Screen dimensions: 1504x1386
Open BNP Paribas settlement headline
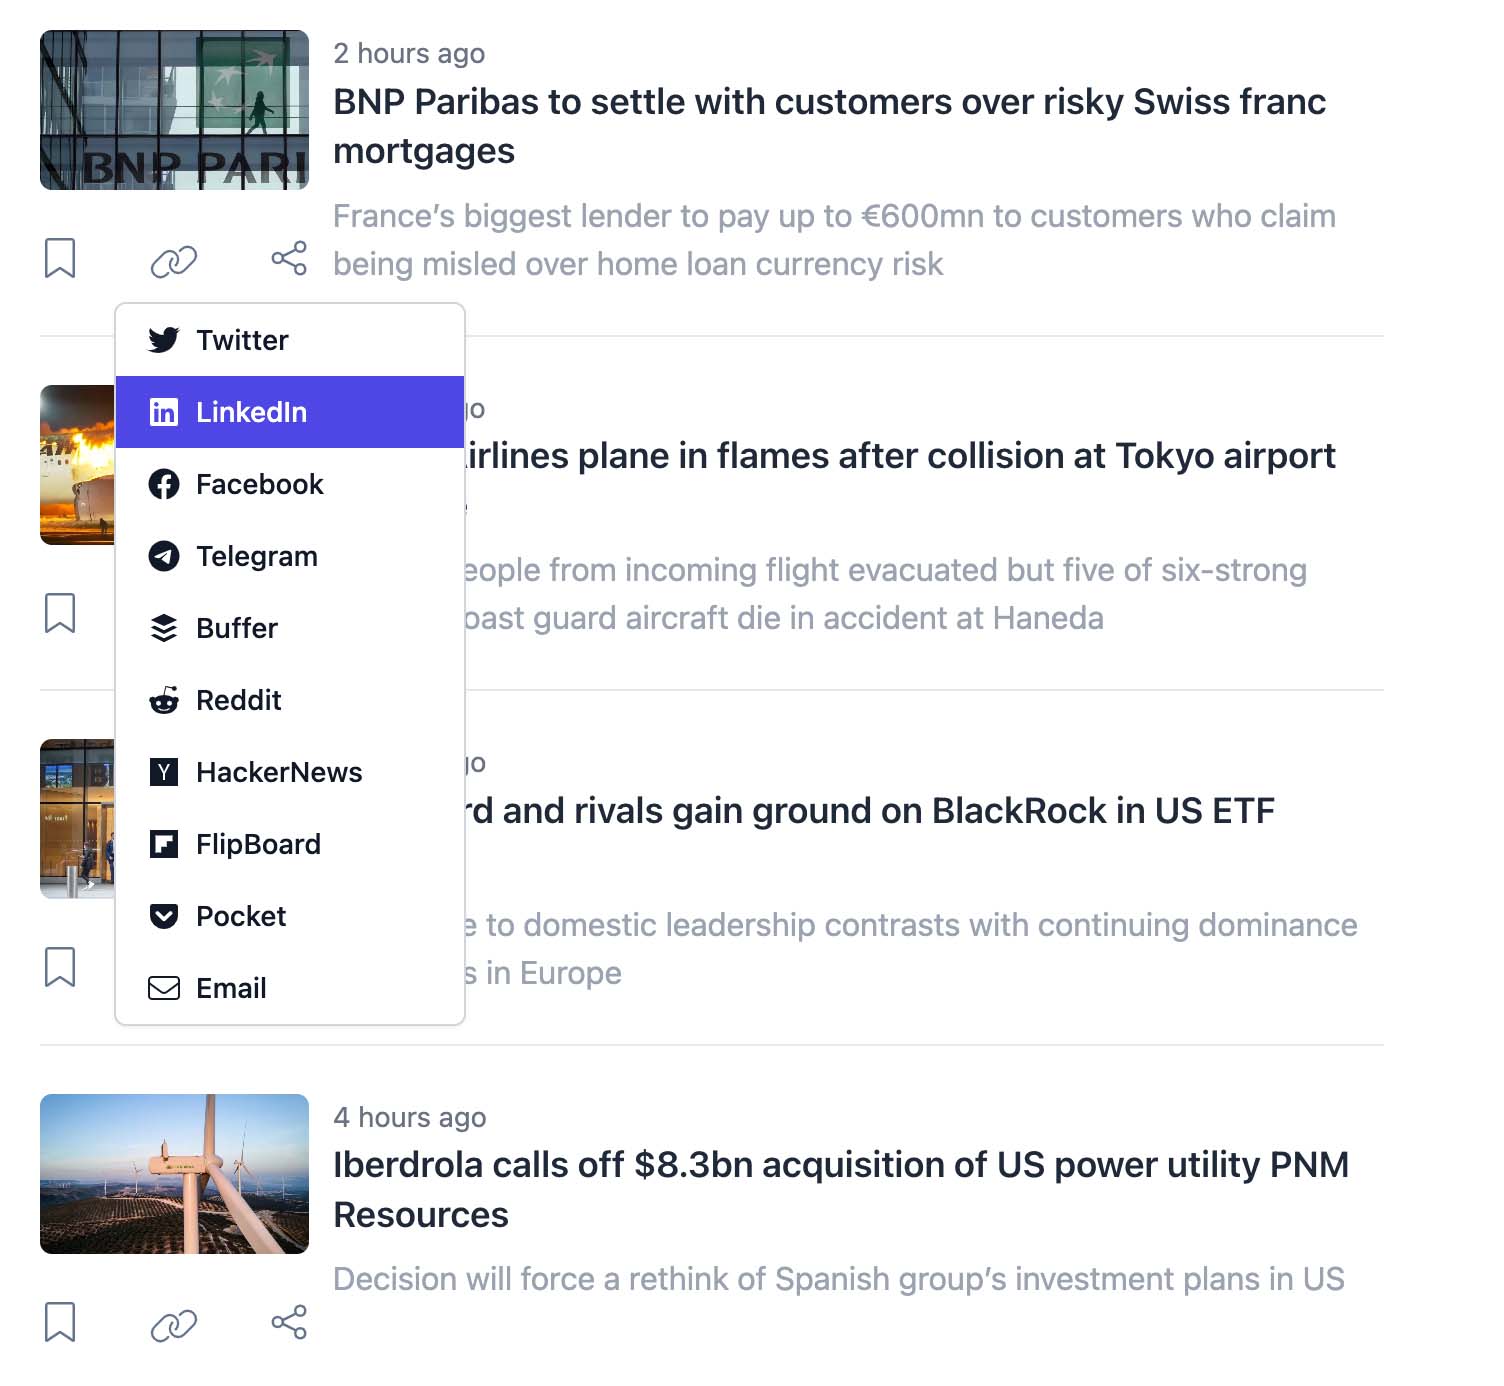(x=830, y=126)
